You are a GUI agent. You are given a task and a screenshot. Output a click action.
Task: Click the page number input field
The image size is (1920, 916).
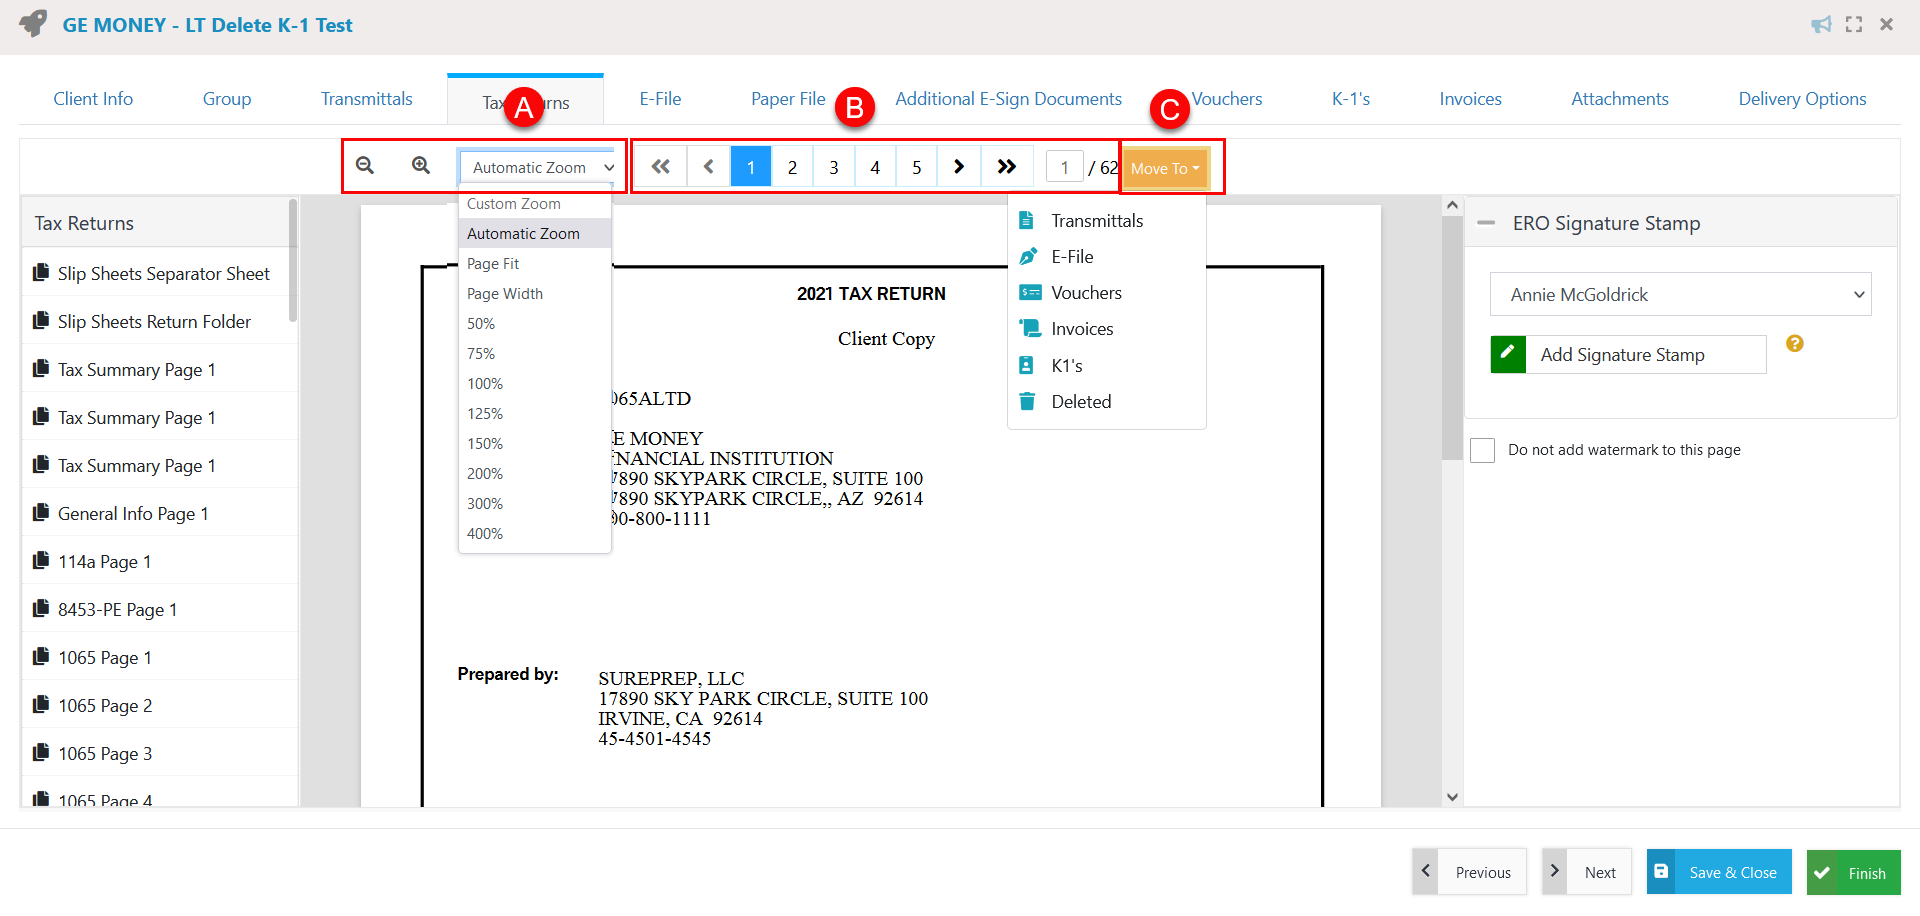coord(1064,166)
